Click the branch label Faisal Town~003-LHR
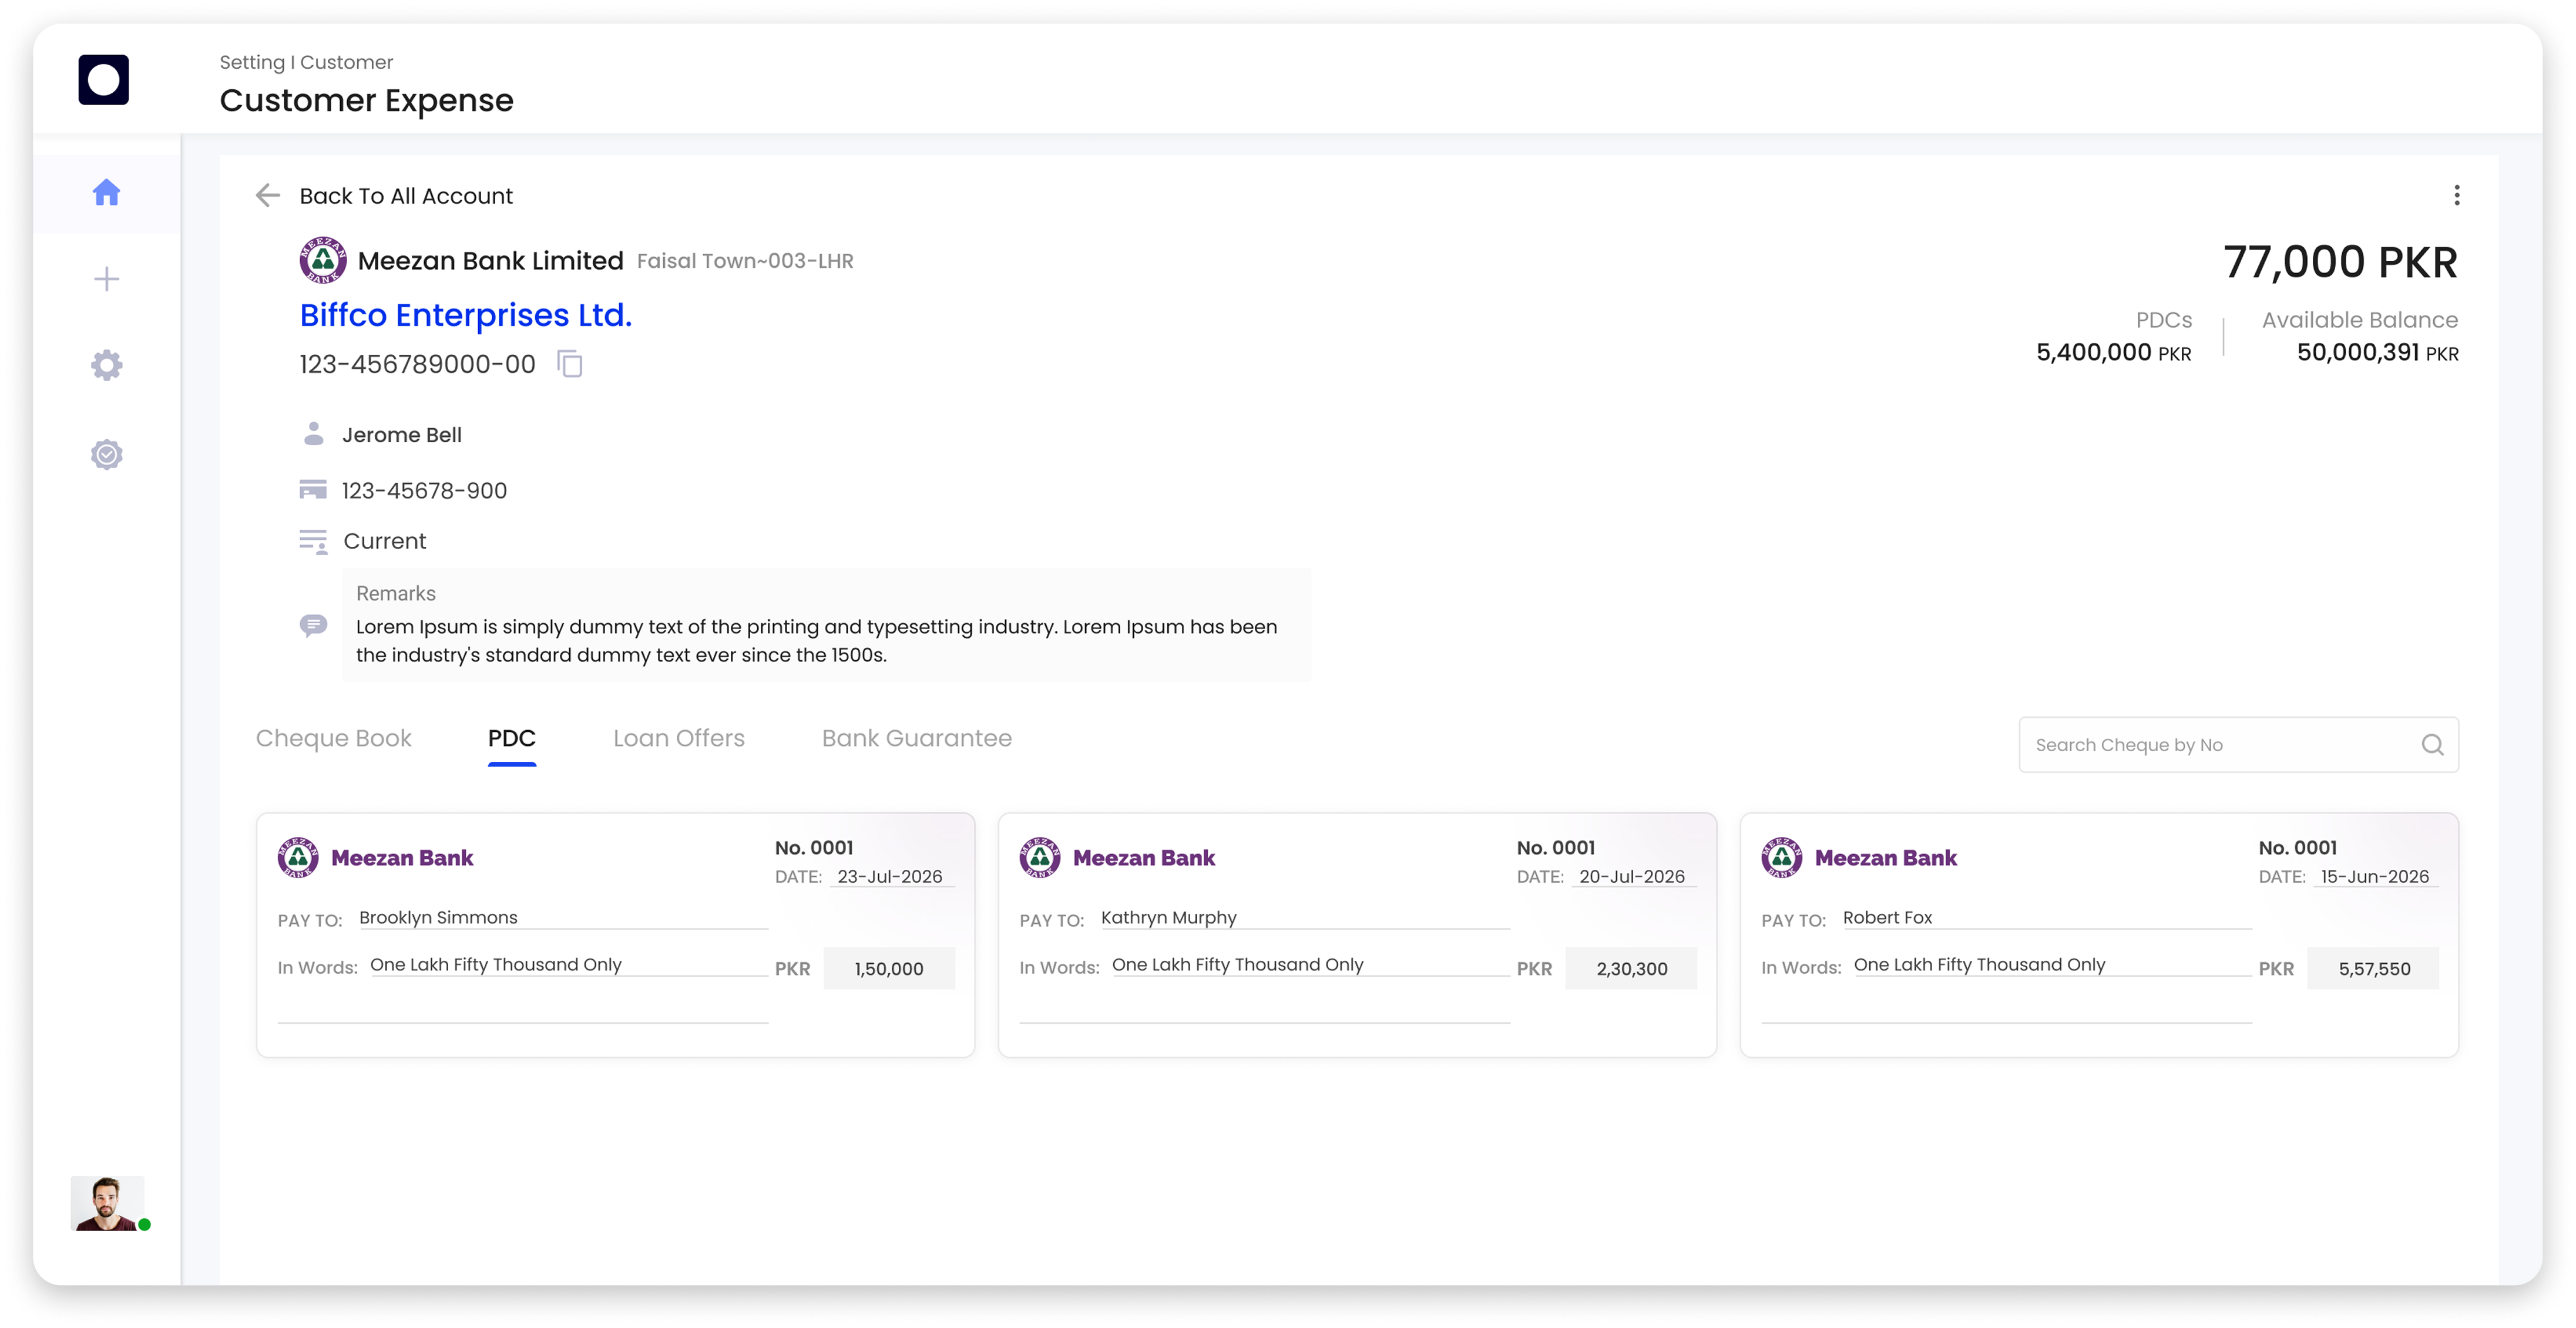The image size is (2576, 1328). coord(745,261)
